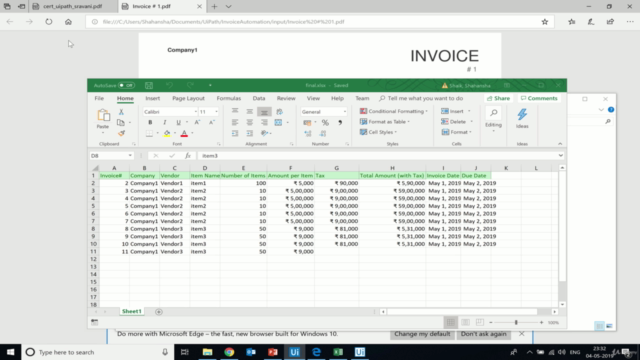Switch to the Review tab
This screenshot has width=640, height=360.
(x=286, y=98)
